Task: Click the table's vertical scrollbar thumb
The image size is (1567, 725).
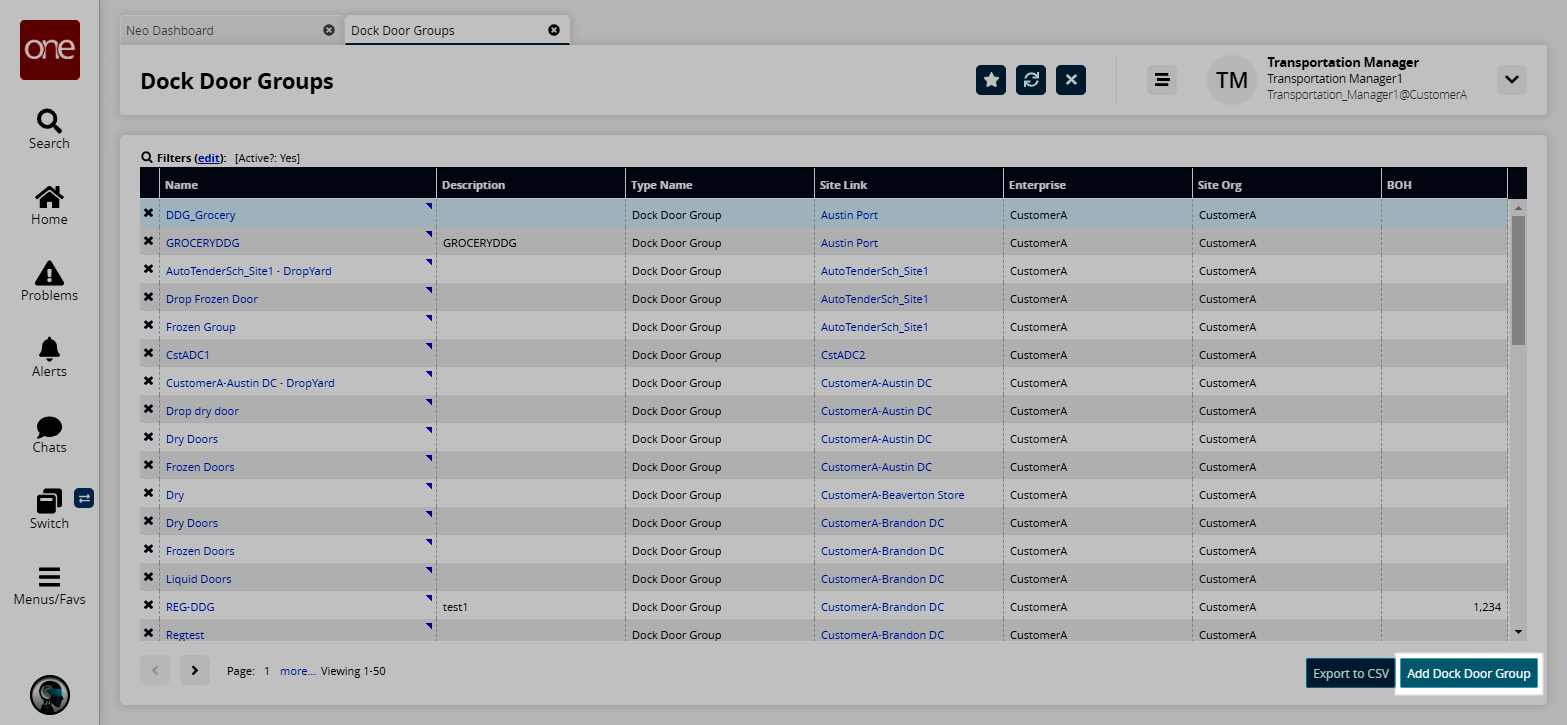Action: 1518,280
